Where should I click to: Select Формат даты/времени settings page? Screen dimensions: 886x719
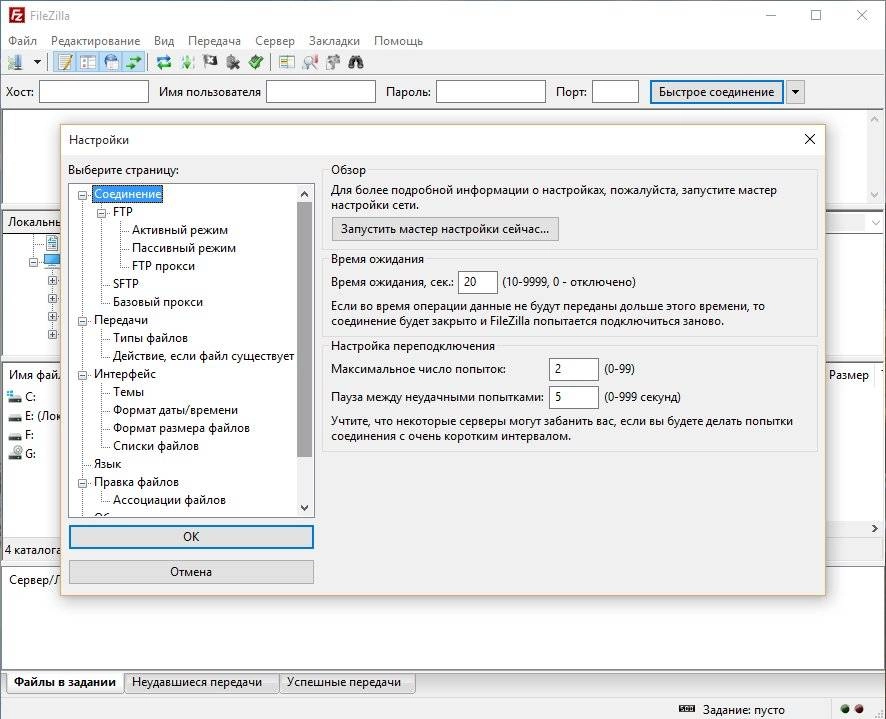(175, 410)
